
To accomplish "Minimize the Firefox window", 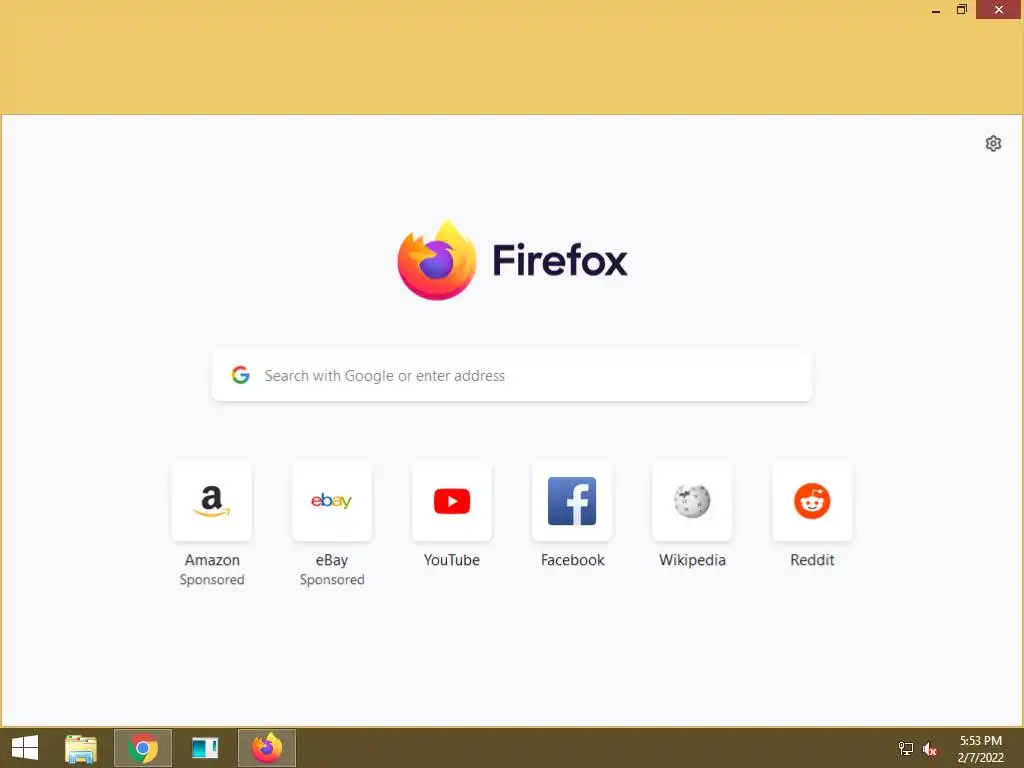I will (936, 10).
